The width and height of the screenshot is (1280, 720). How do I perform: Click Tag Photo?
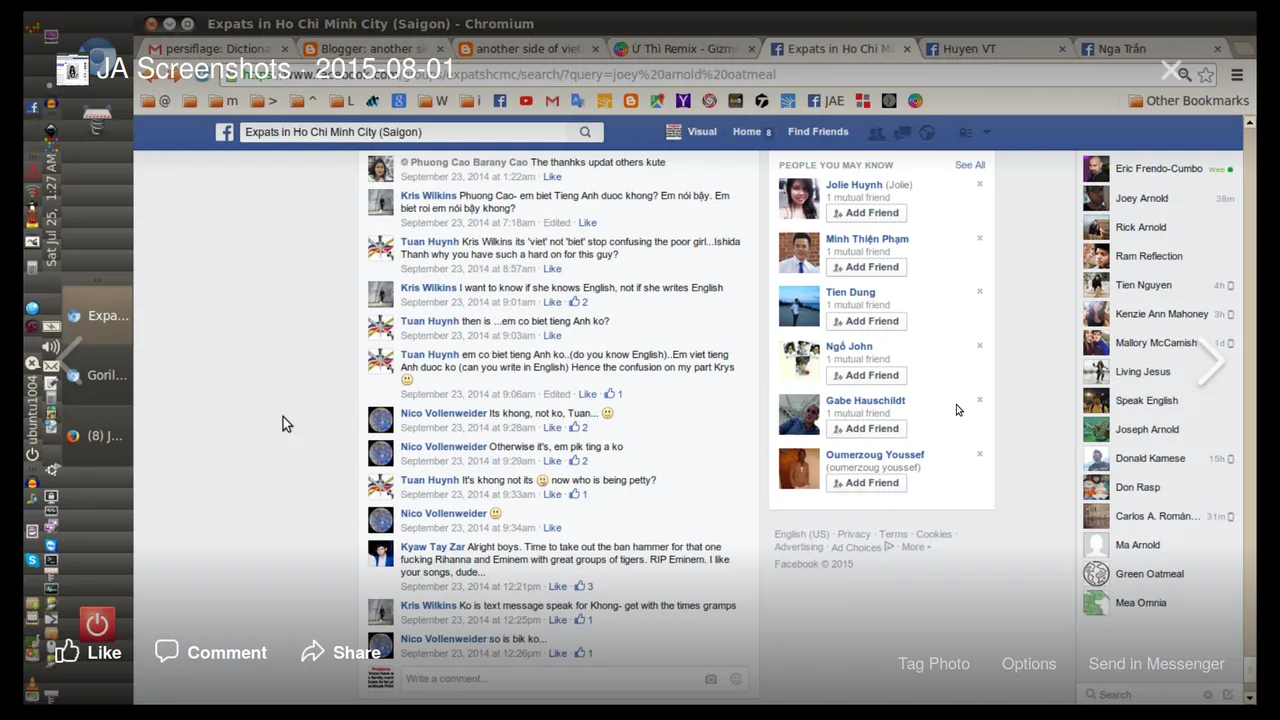point(933,664)
